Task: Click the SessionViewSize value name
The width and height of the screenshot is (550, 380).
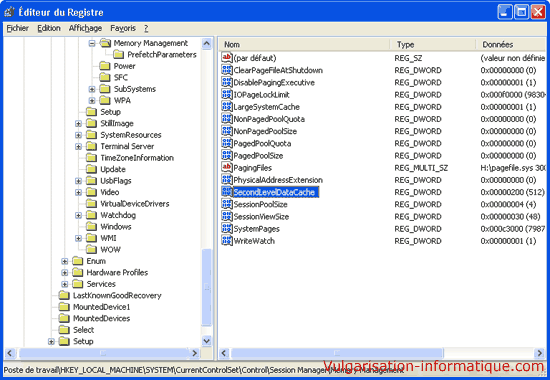Action: coord(261,216)
